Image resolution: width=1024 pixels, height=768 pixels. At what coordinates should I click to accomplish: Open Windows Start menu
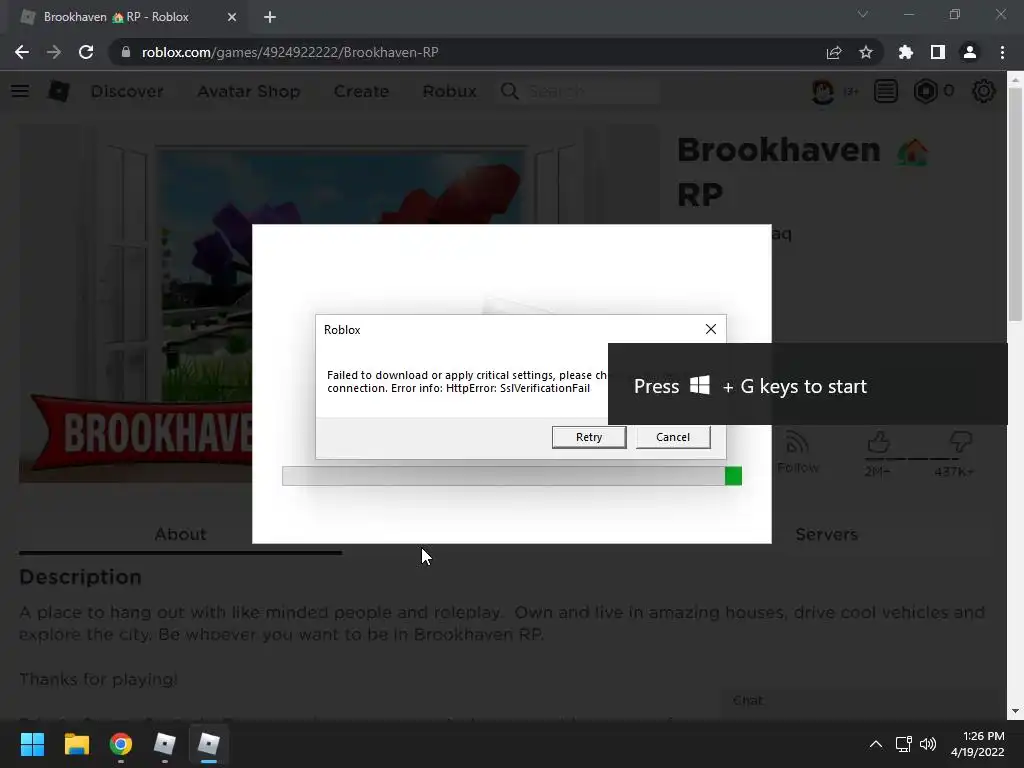click(x=32, y=744)
